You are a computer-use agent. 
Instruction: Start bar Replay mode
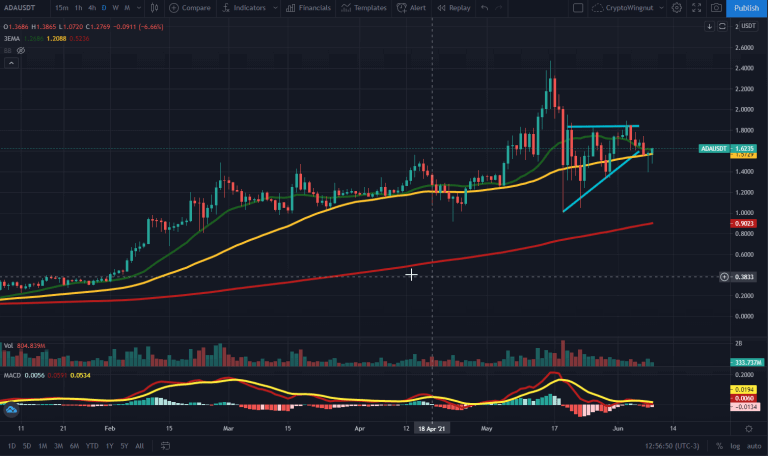pyautogui.click(x=454, y=8)
